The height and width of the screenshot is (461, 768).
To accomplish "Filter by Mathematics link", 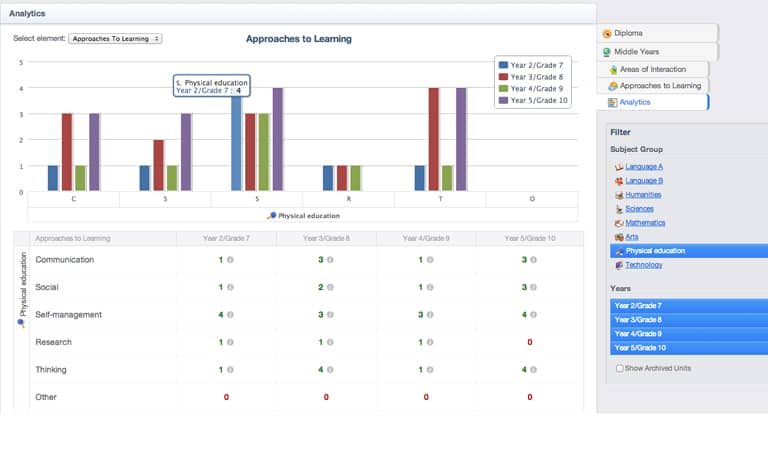I will pos(645,222).
